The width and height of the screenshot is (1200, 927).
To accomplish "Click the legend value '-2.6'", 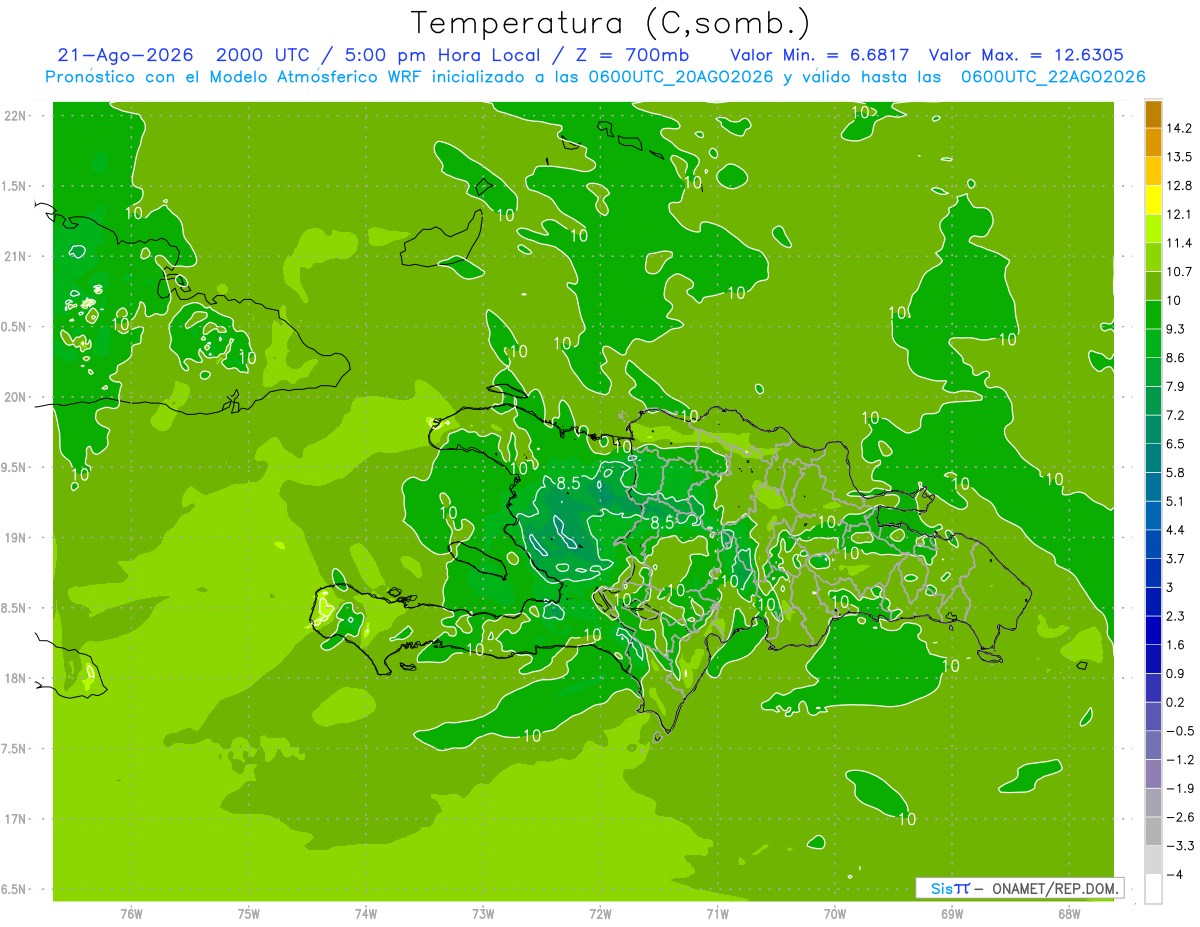I will click(1180, 817).
